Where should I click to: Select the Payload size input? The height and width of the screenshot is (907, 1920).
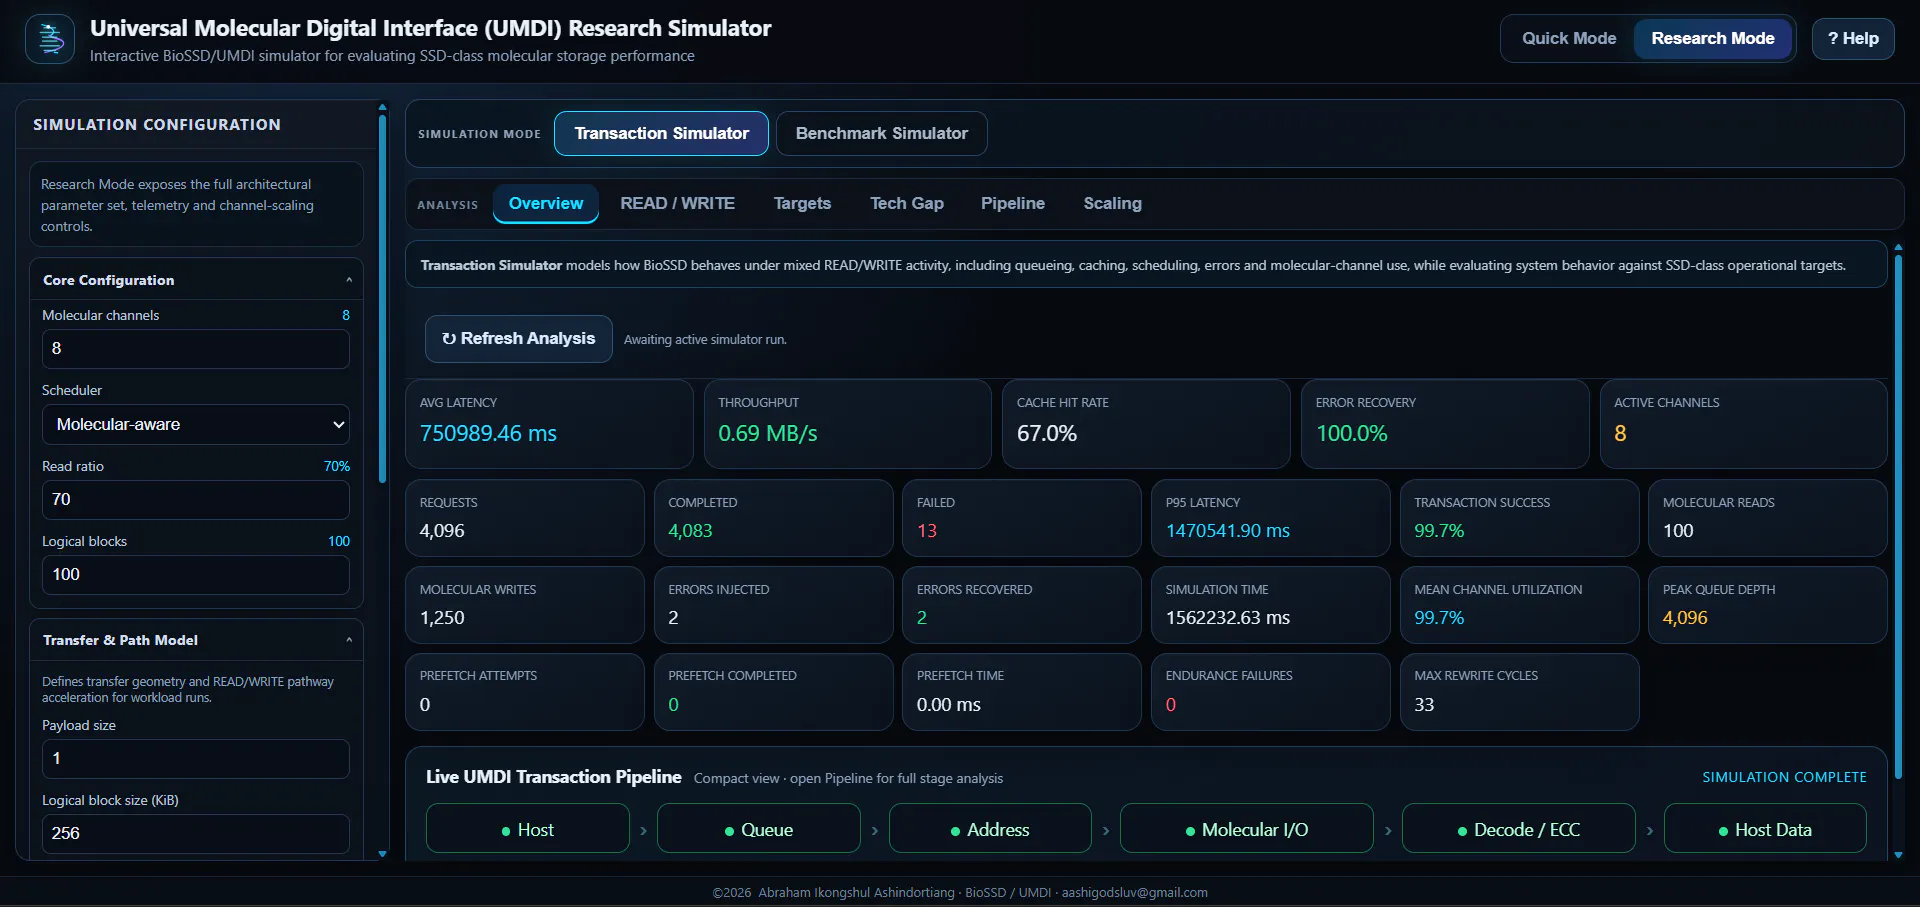pyautogui.click(x=196, y=759)
